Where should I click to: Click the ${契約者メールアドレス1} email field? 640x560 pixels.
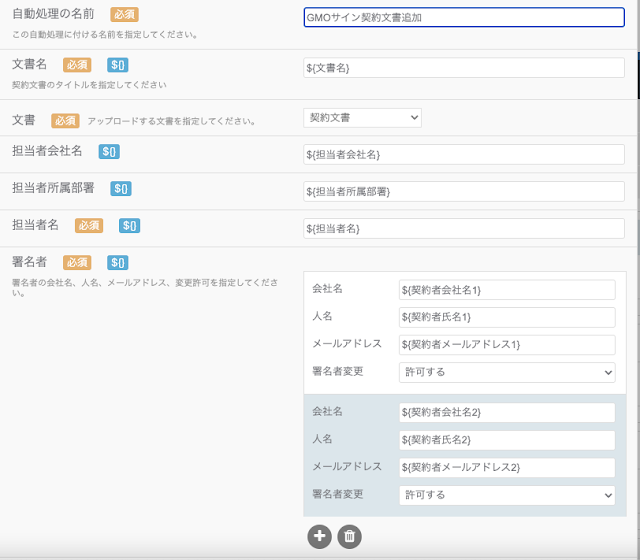tap(507, 345)
